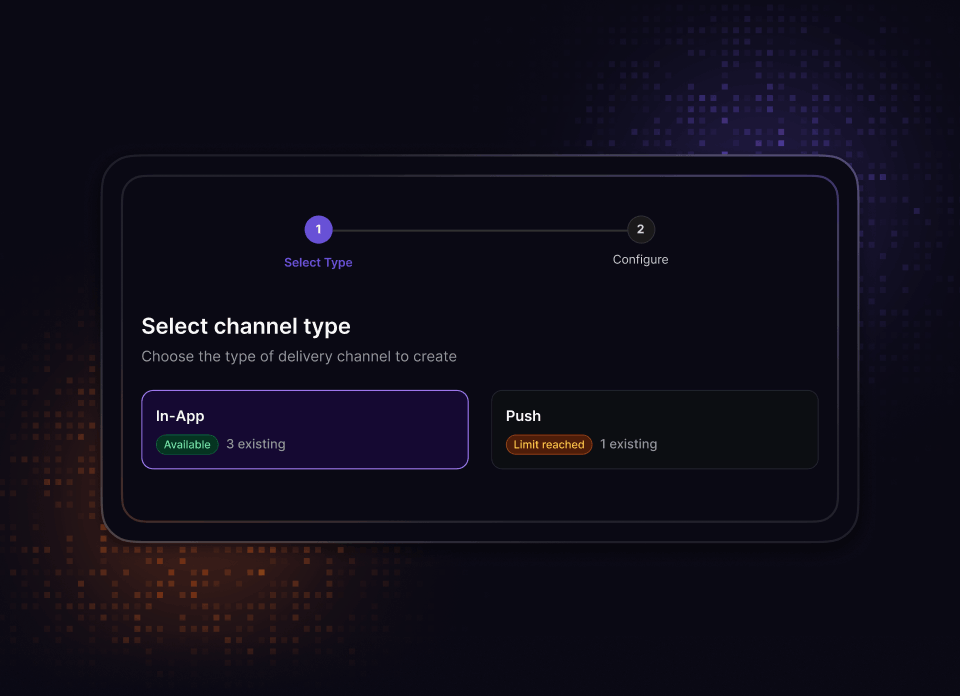
Task: Open the Configure step label
Action: coord(640,260)
